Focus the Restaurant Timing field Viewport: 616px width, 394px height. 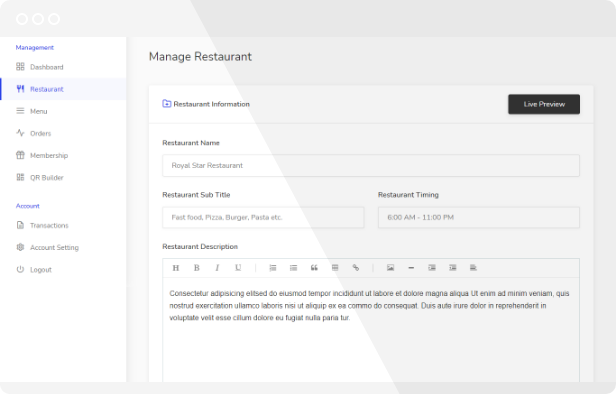click(478, 217)
